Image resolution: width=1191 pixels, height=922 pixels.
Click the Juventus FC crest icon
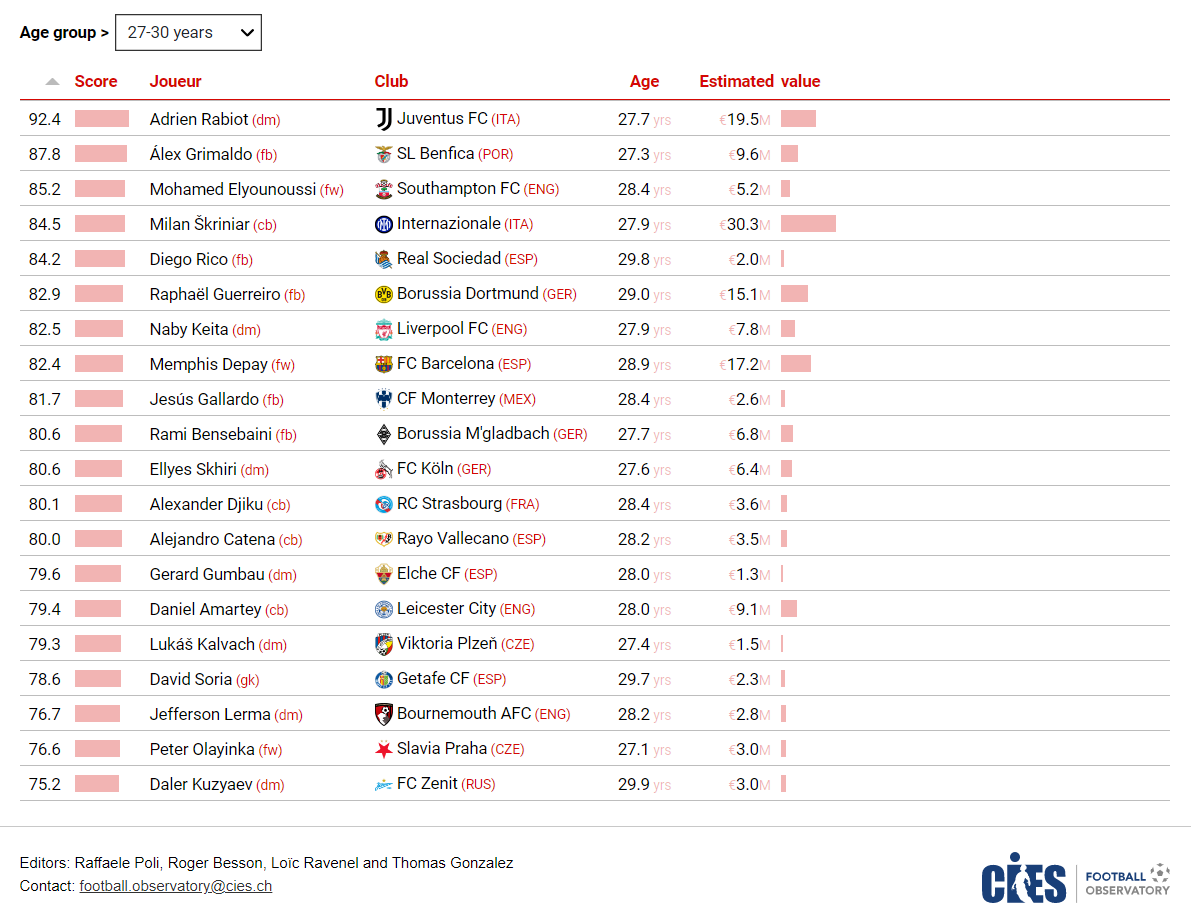click(x=384, y=119)
